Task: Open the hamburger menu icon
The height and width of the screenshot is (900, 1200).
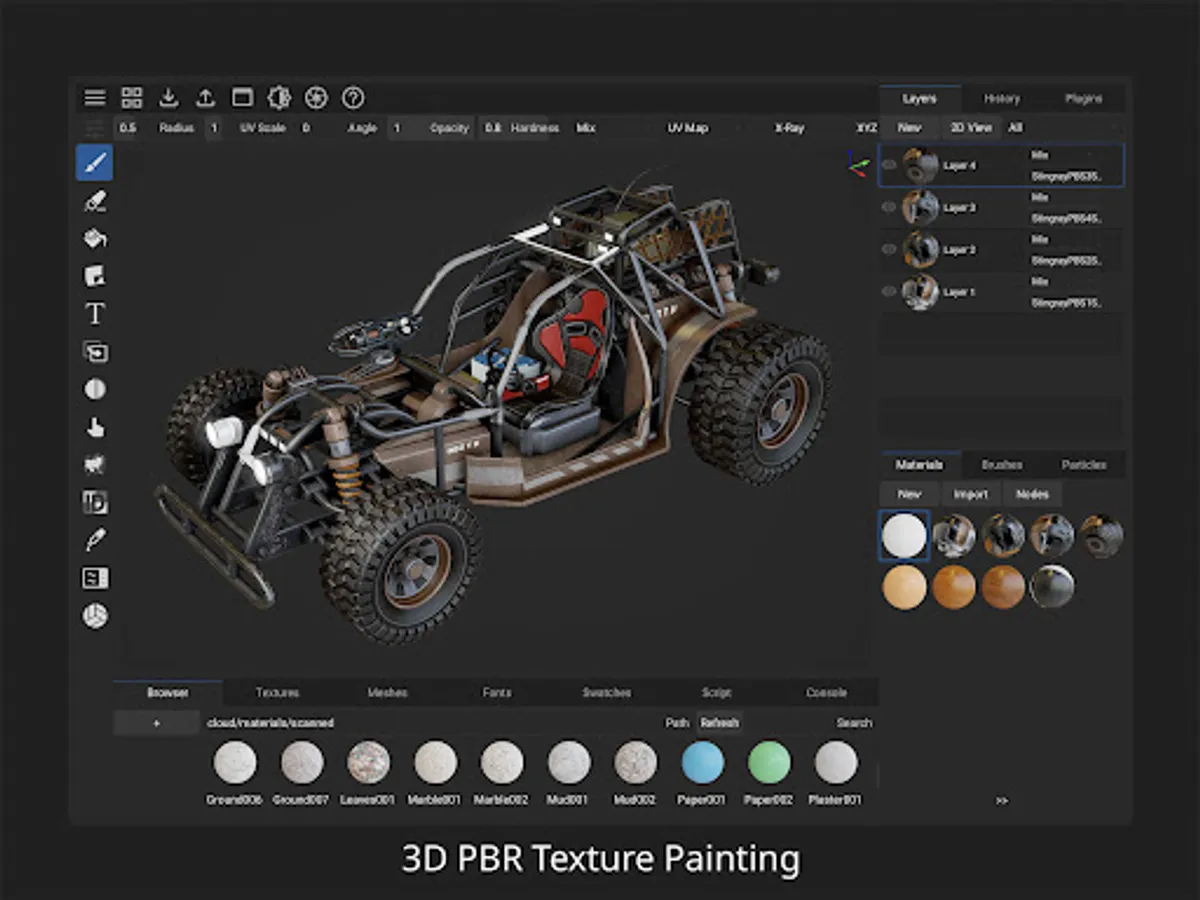Action: click(95, 98)
